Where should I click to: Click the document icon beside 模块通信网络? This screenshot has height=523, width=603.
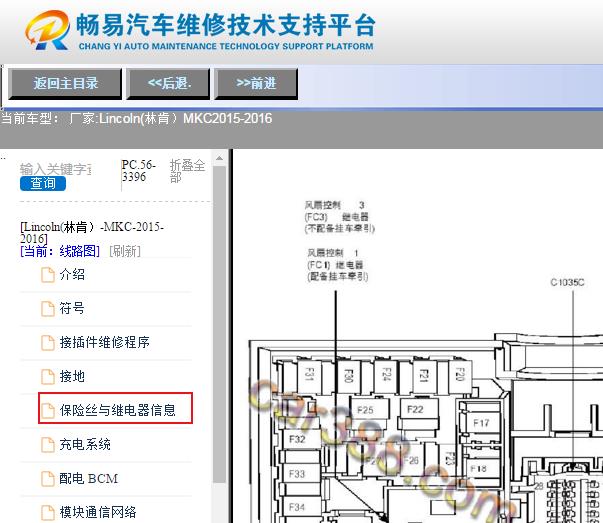48,512
